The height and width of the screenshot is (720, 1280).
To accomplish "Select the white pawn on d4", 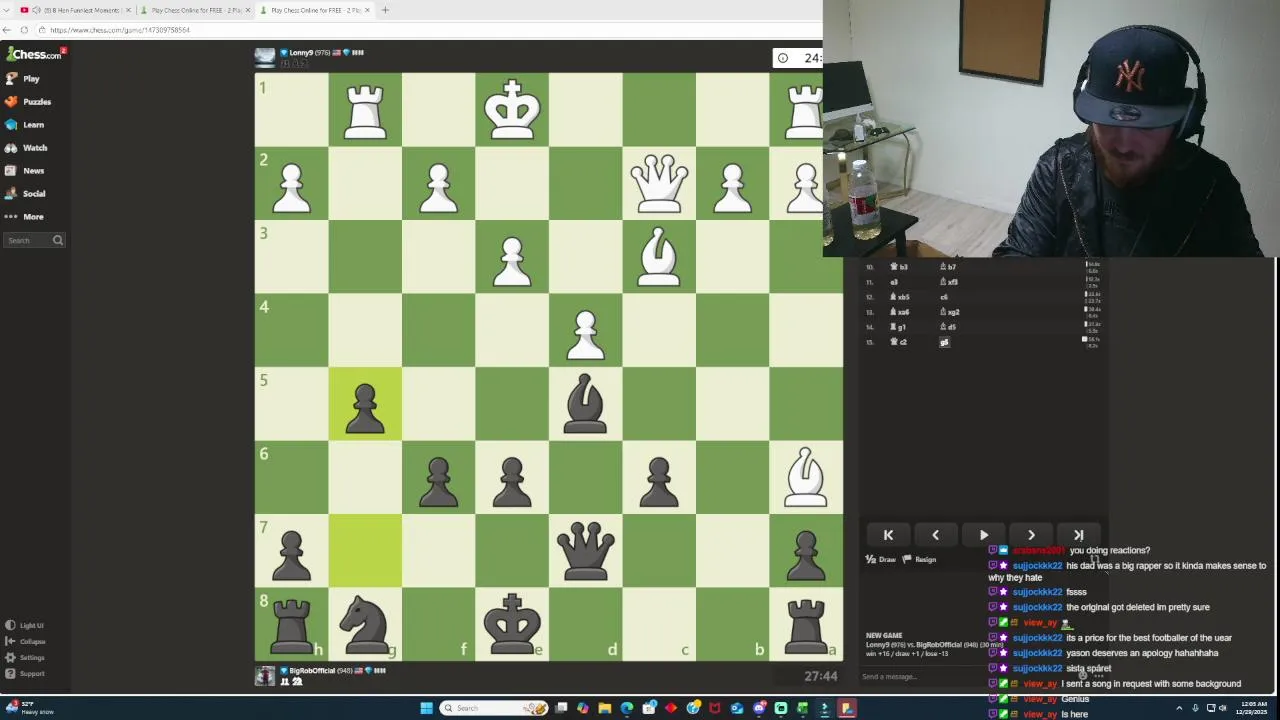I will coord(586,330).
